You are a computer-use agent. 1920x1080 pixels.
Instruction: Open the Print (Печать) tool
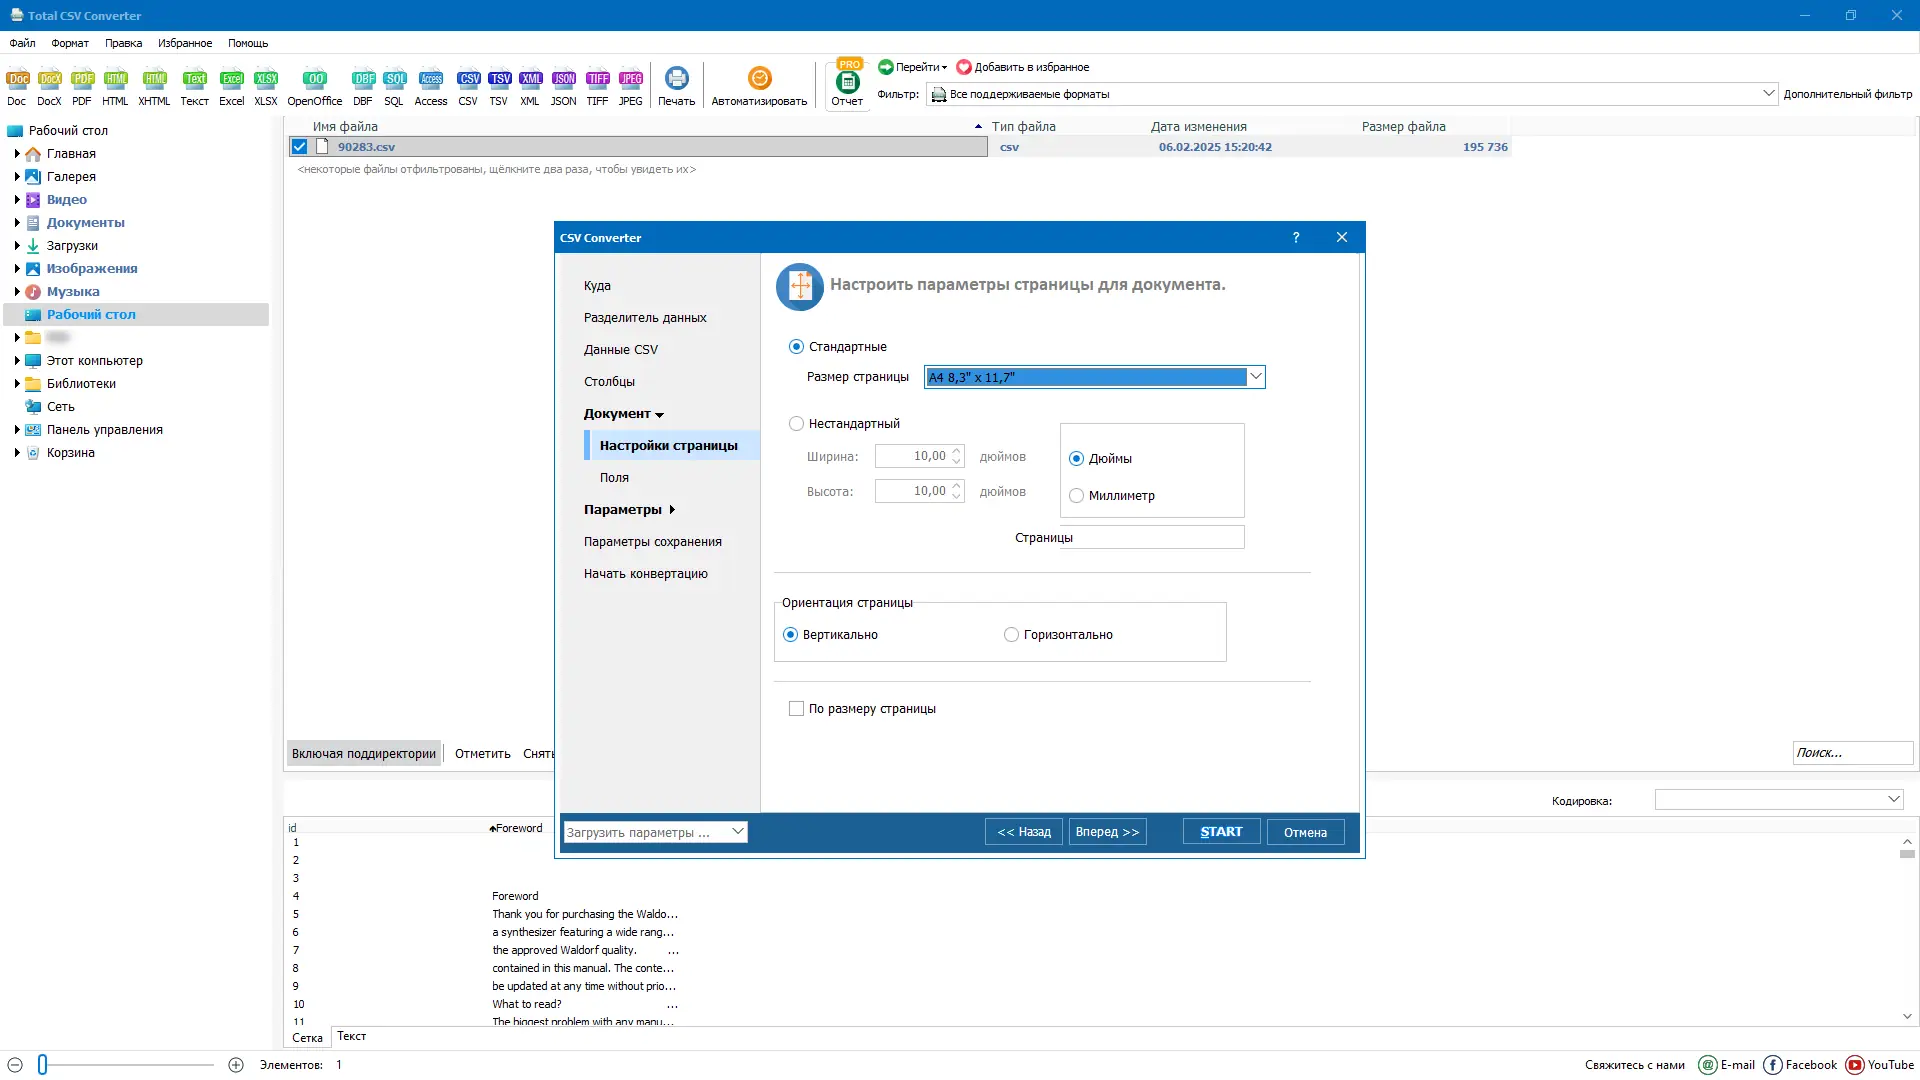point(676,86)
